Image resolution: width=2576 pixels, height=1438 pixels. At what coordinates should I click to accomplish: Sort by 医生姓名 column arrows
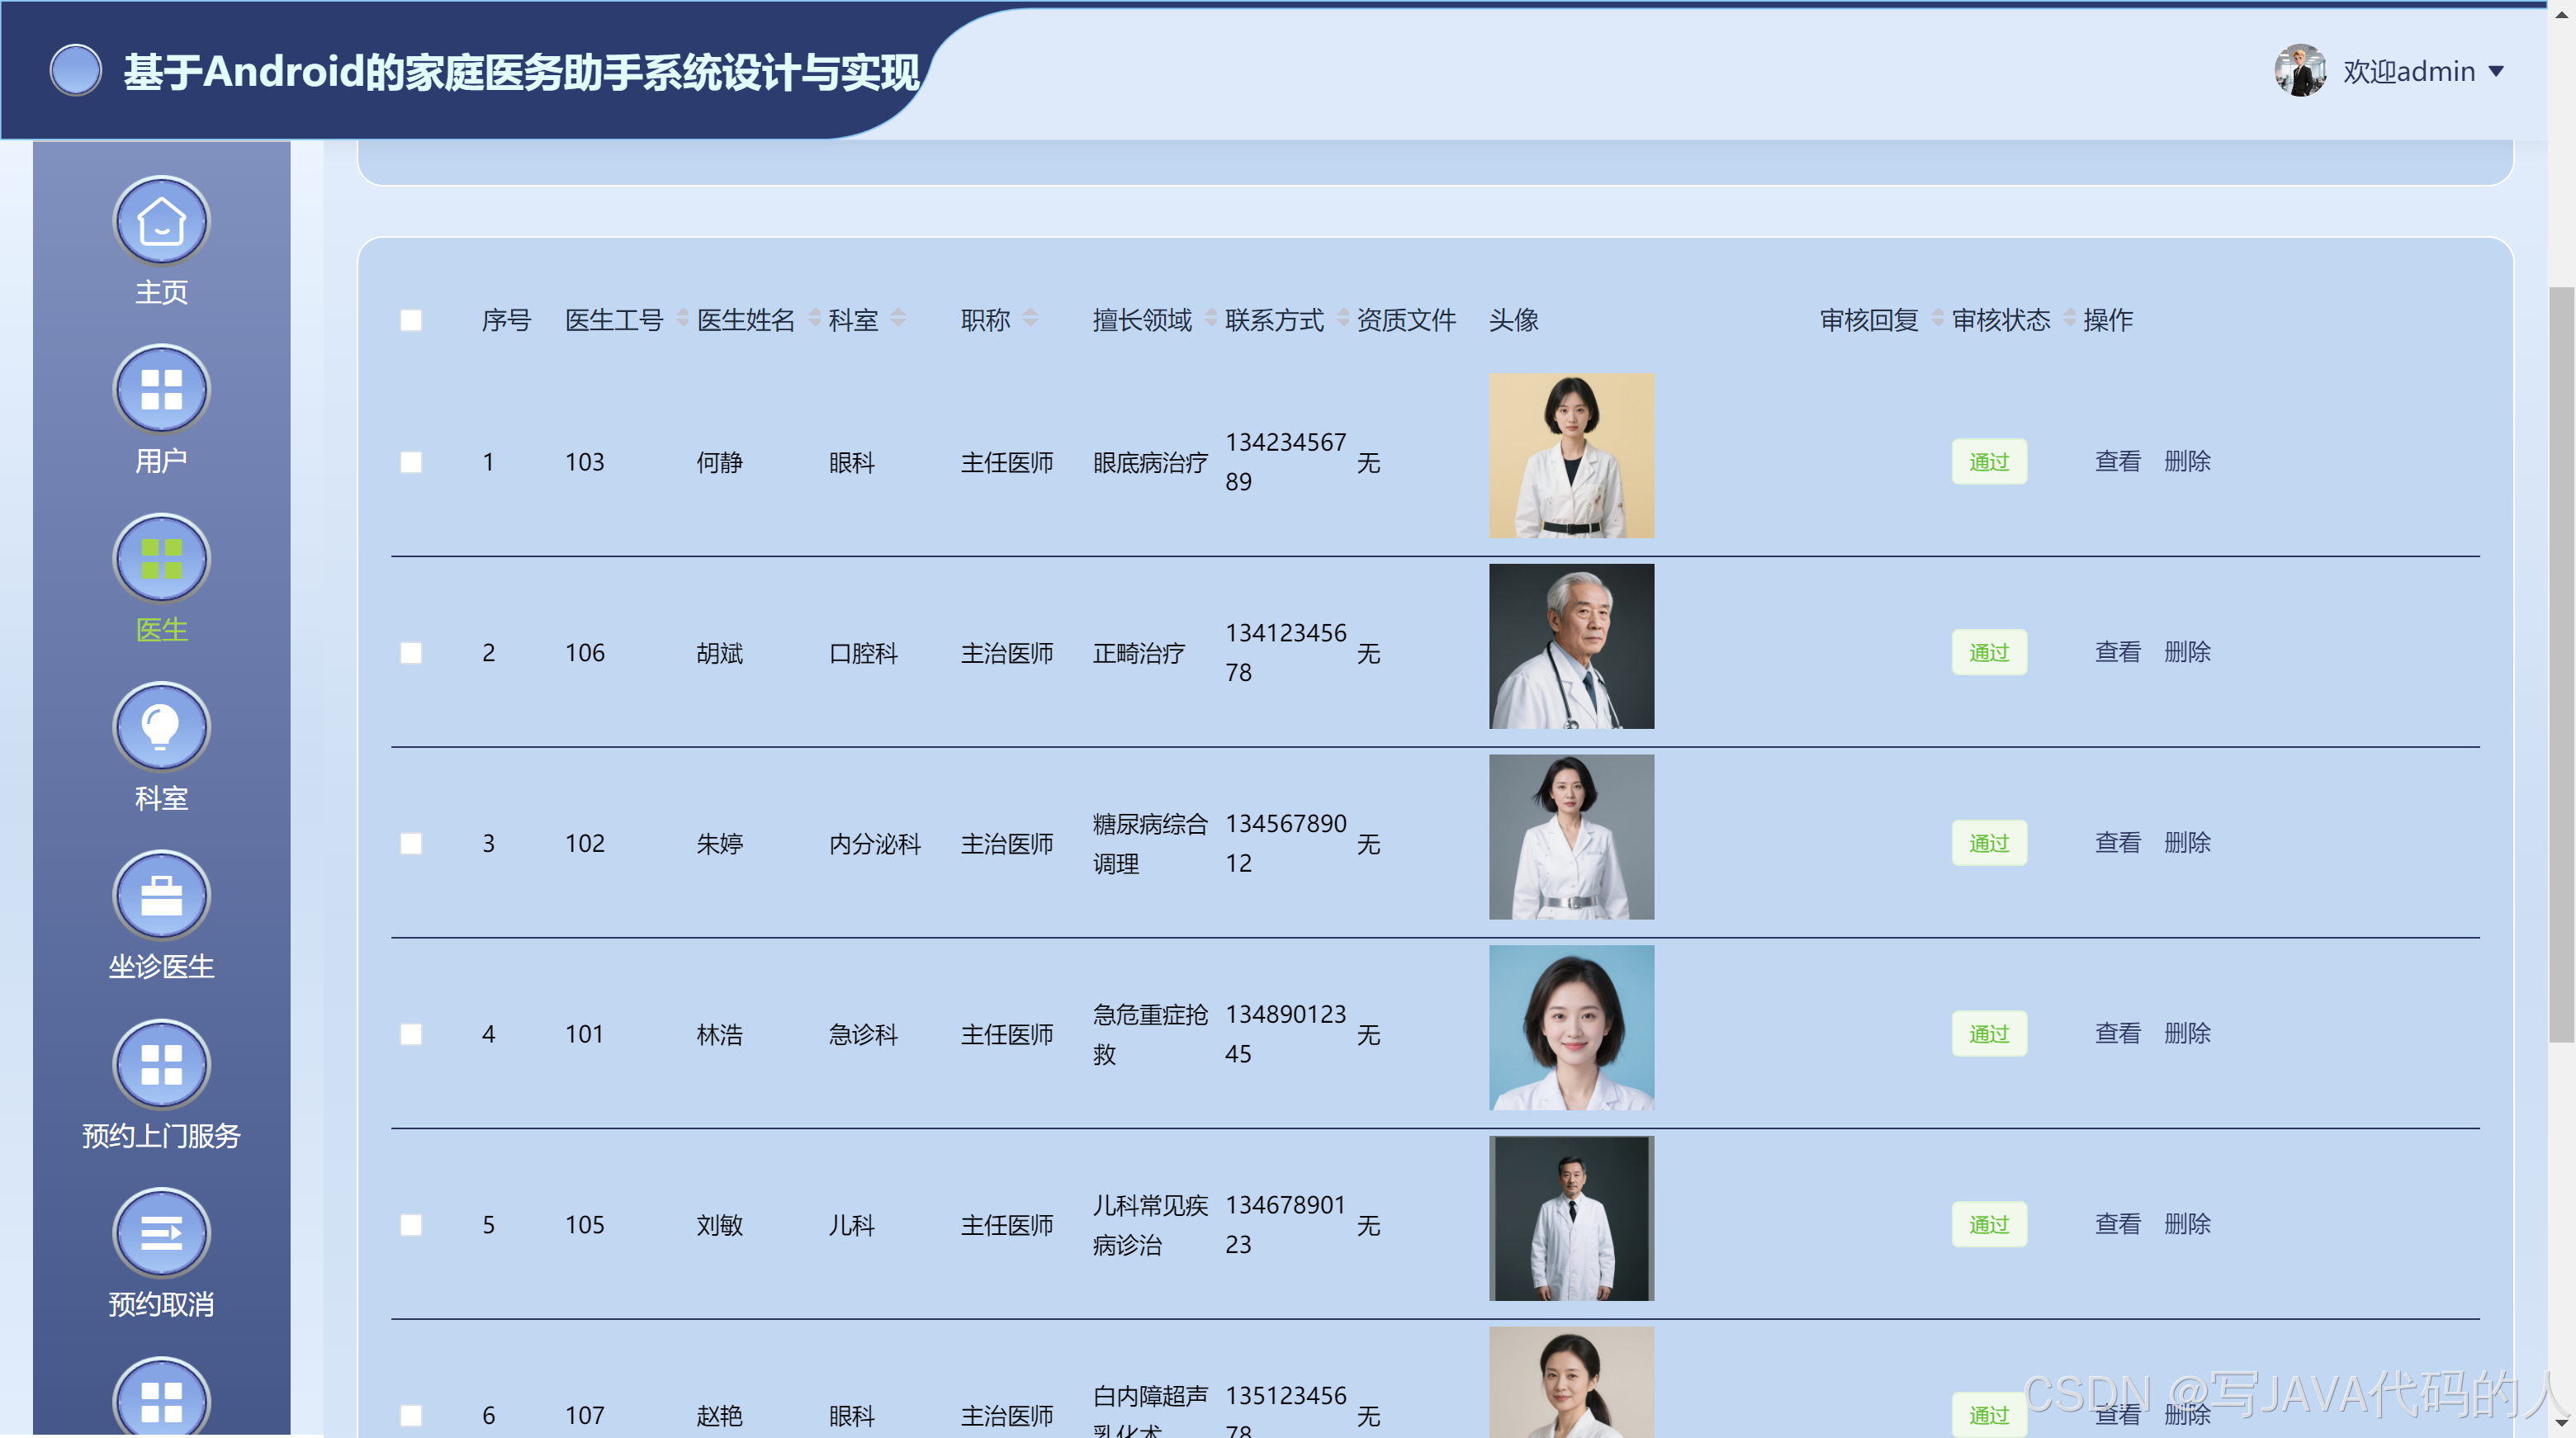pos(814,318)
